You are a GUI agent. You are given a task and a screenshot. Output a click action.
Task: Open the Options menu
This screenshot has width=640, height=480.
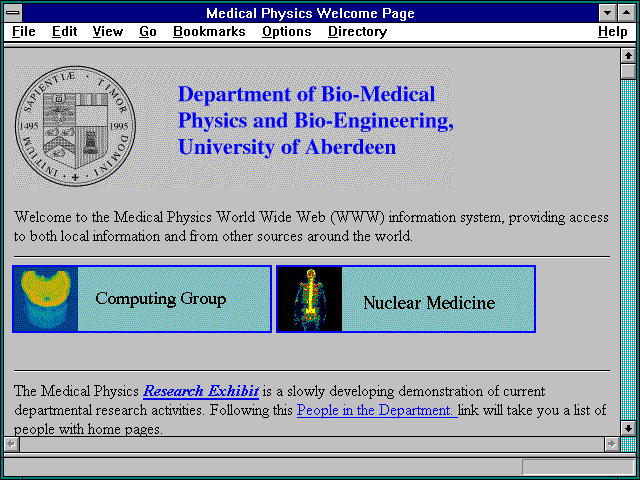coord(287,32)
